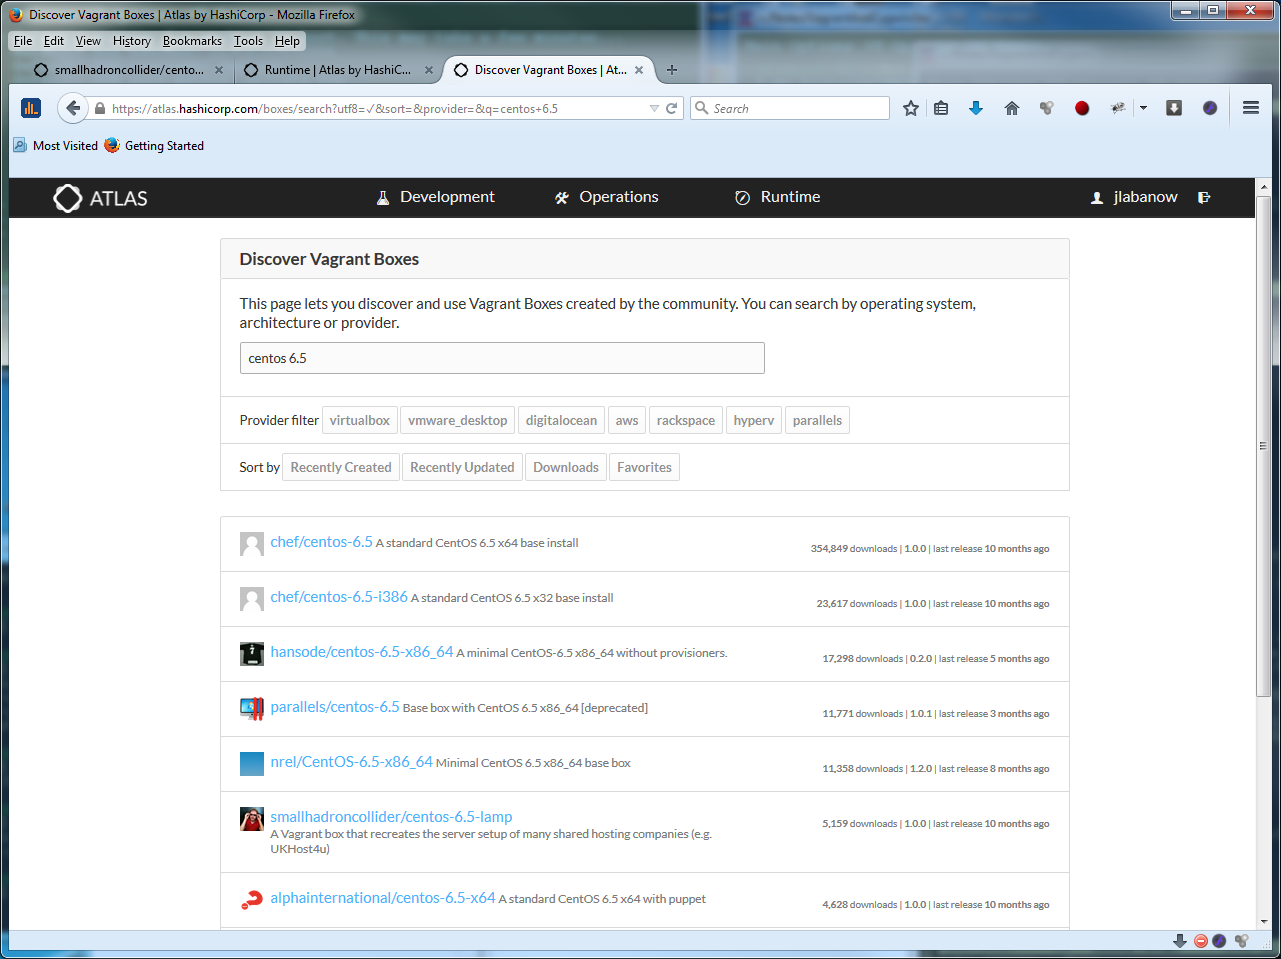Toggle the virtualbox provider filter
This screenshot has width=1281, height=959.
click(359, 421)
